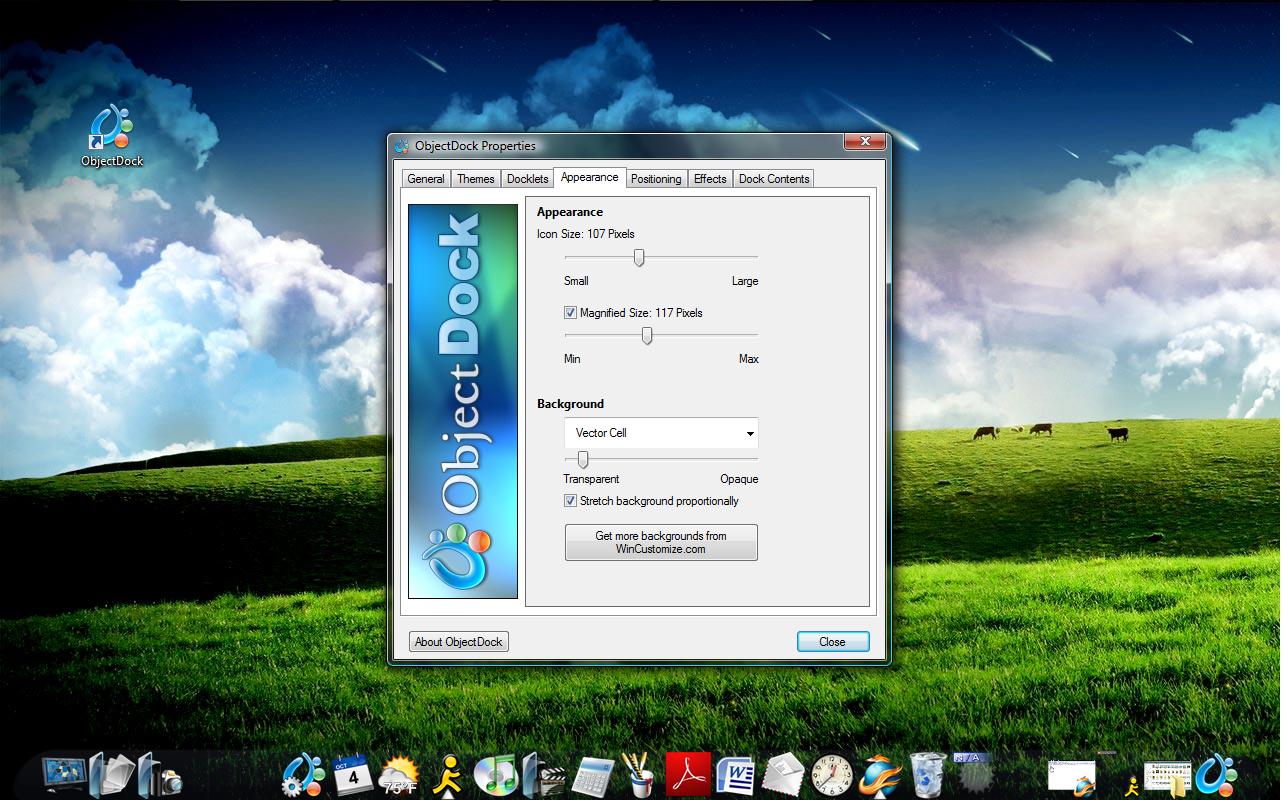Switch to the browser window thumbnail in dock
The height and width of the screenshot is (800, 1282).
[x=1071, y=777]
